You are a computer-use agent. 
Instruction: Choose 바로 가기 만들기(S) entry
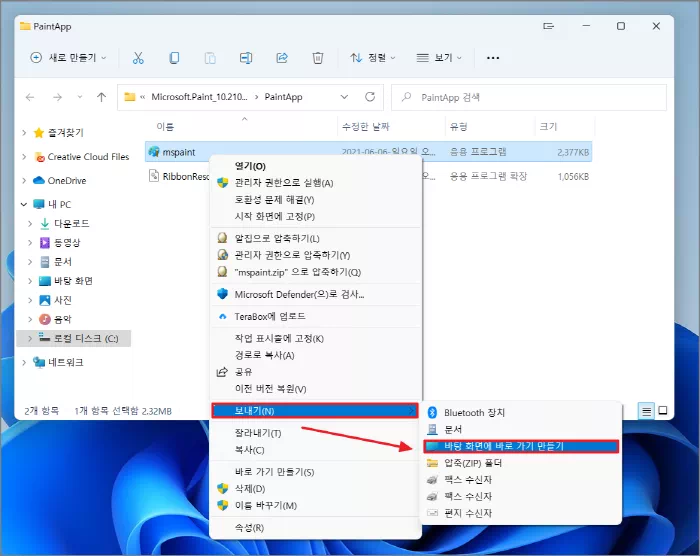316,472
